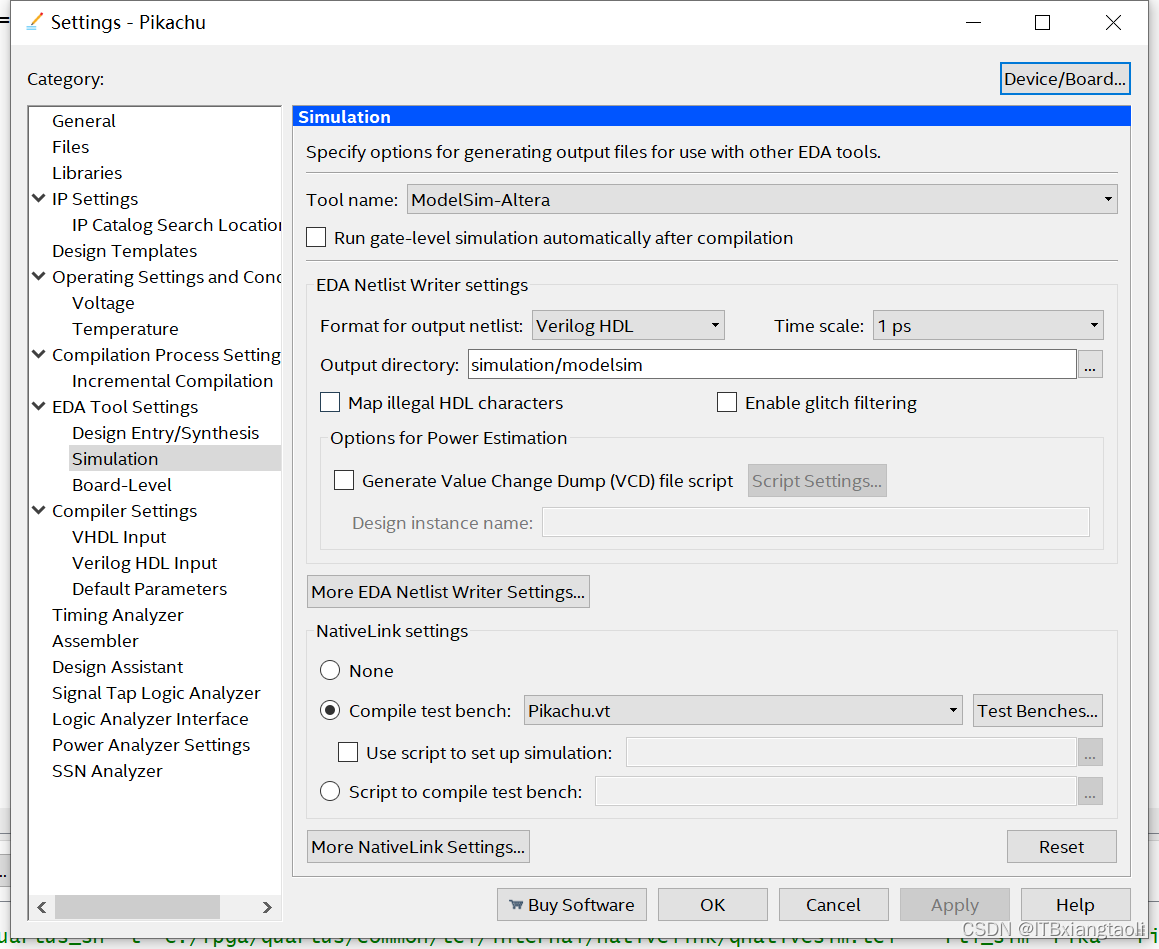This screenshot has width=1159, height=949.
Task: Select Libraries category
Action: pyautogui.click(x=87, y=173)
